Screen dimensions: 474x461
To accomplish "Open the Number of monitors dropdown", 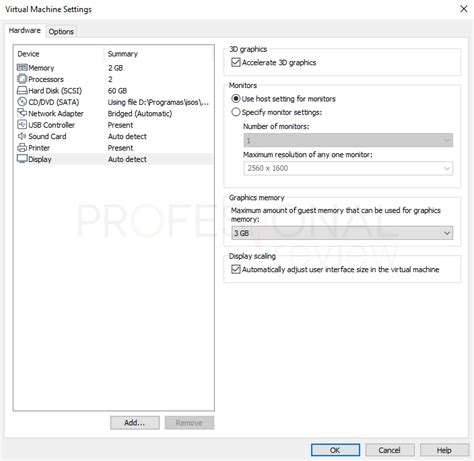I will (x=348, y=140).
